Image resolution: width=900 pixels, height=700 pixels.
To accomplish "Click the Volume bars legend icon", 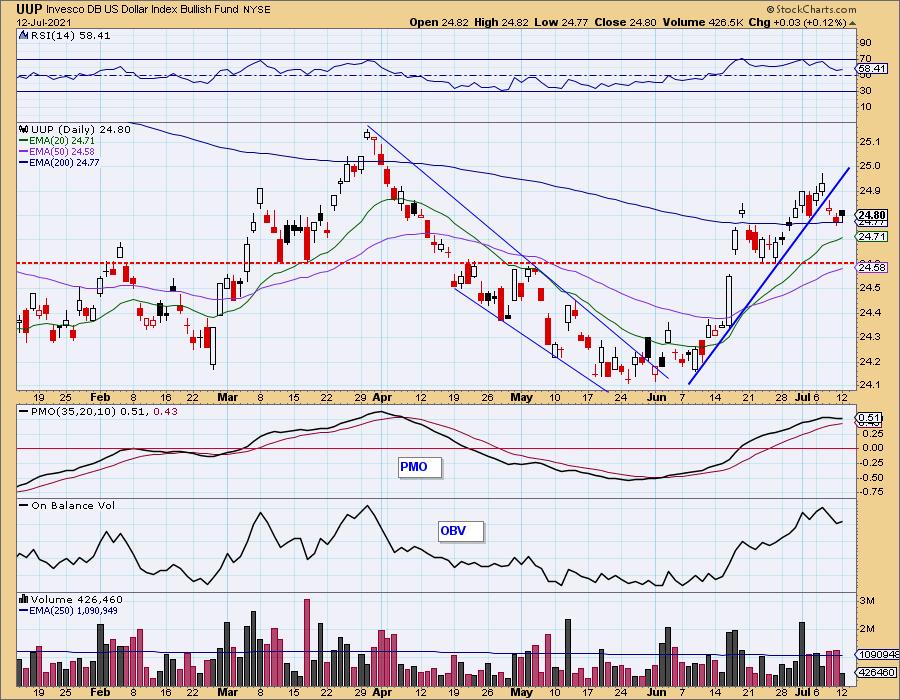I will tap(23, 599).
